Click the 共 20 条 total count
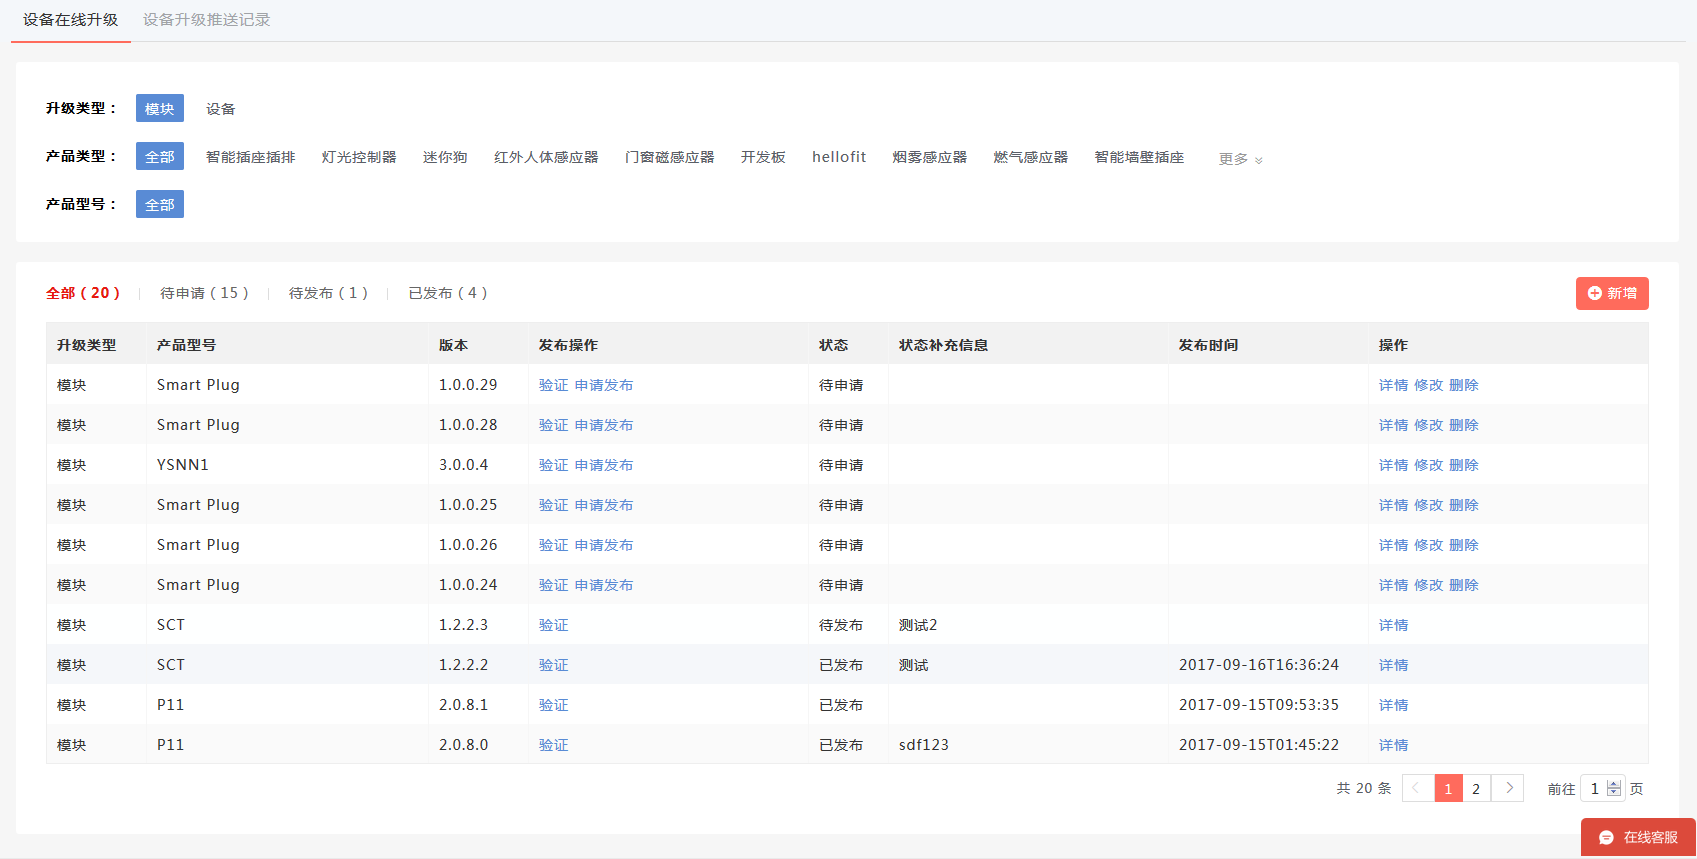Screen dimensions: 1697x859 pos(1364,788)
